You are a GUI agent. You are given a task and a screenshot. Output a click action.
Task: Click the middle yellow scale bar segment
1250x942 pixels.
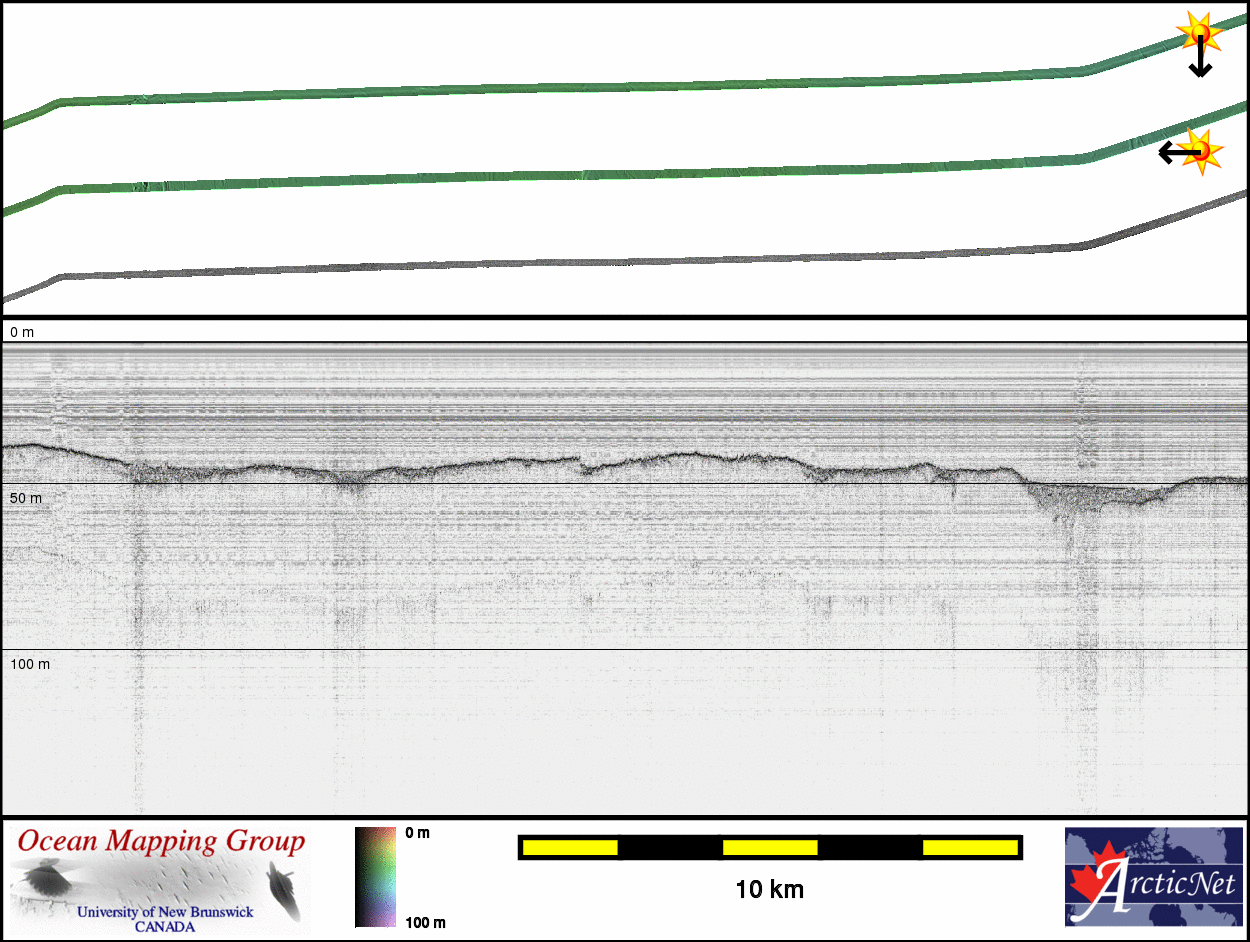coord(770,848)
